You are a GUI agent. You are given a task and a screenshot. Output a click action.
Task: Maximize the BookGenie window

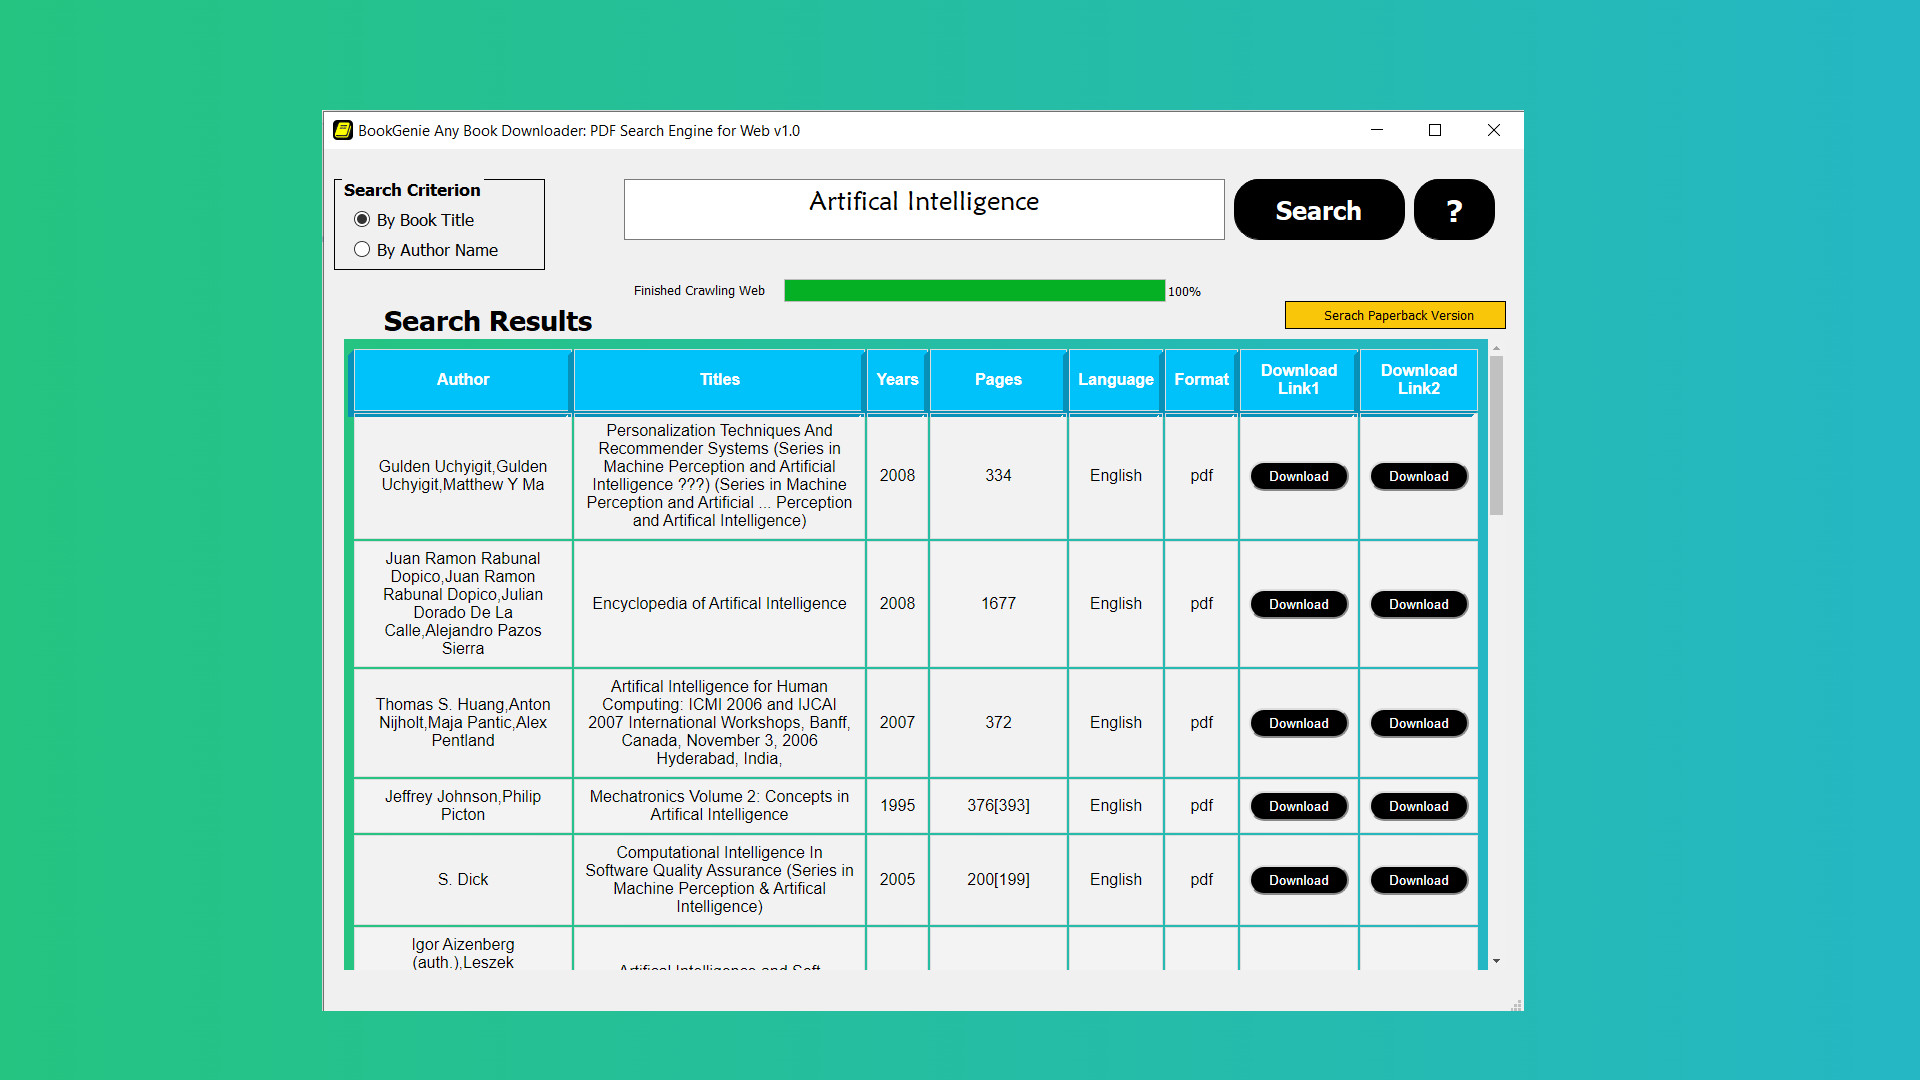(1435, 130)
